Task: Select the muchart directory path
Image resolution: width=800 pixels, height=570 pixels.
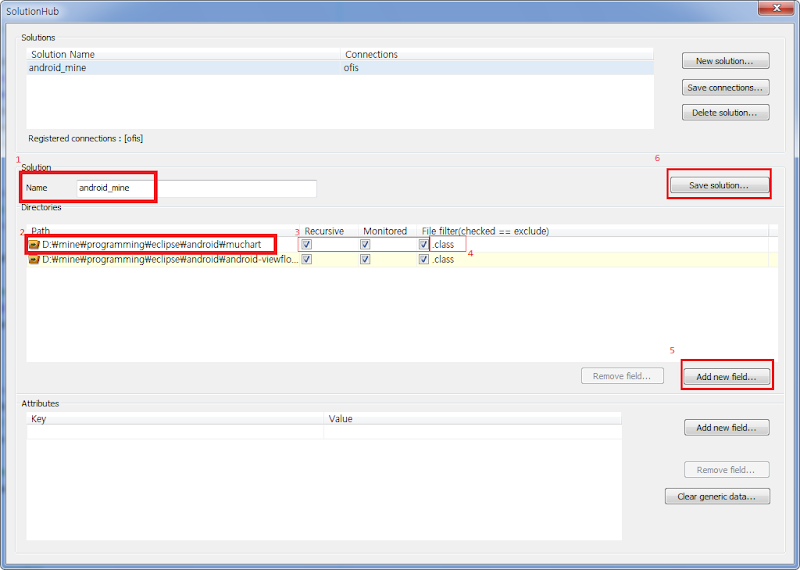Action: 152,244
